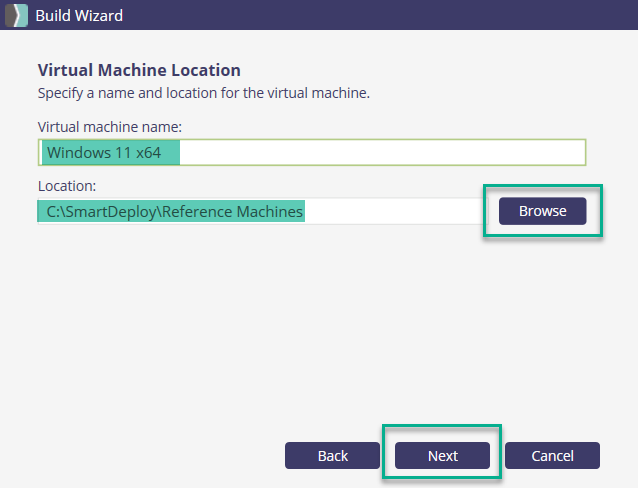638x488 pixels.
Task: Click the 'Location:' label
Action: point(67,186)
